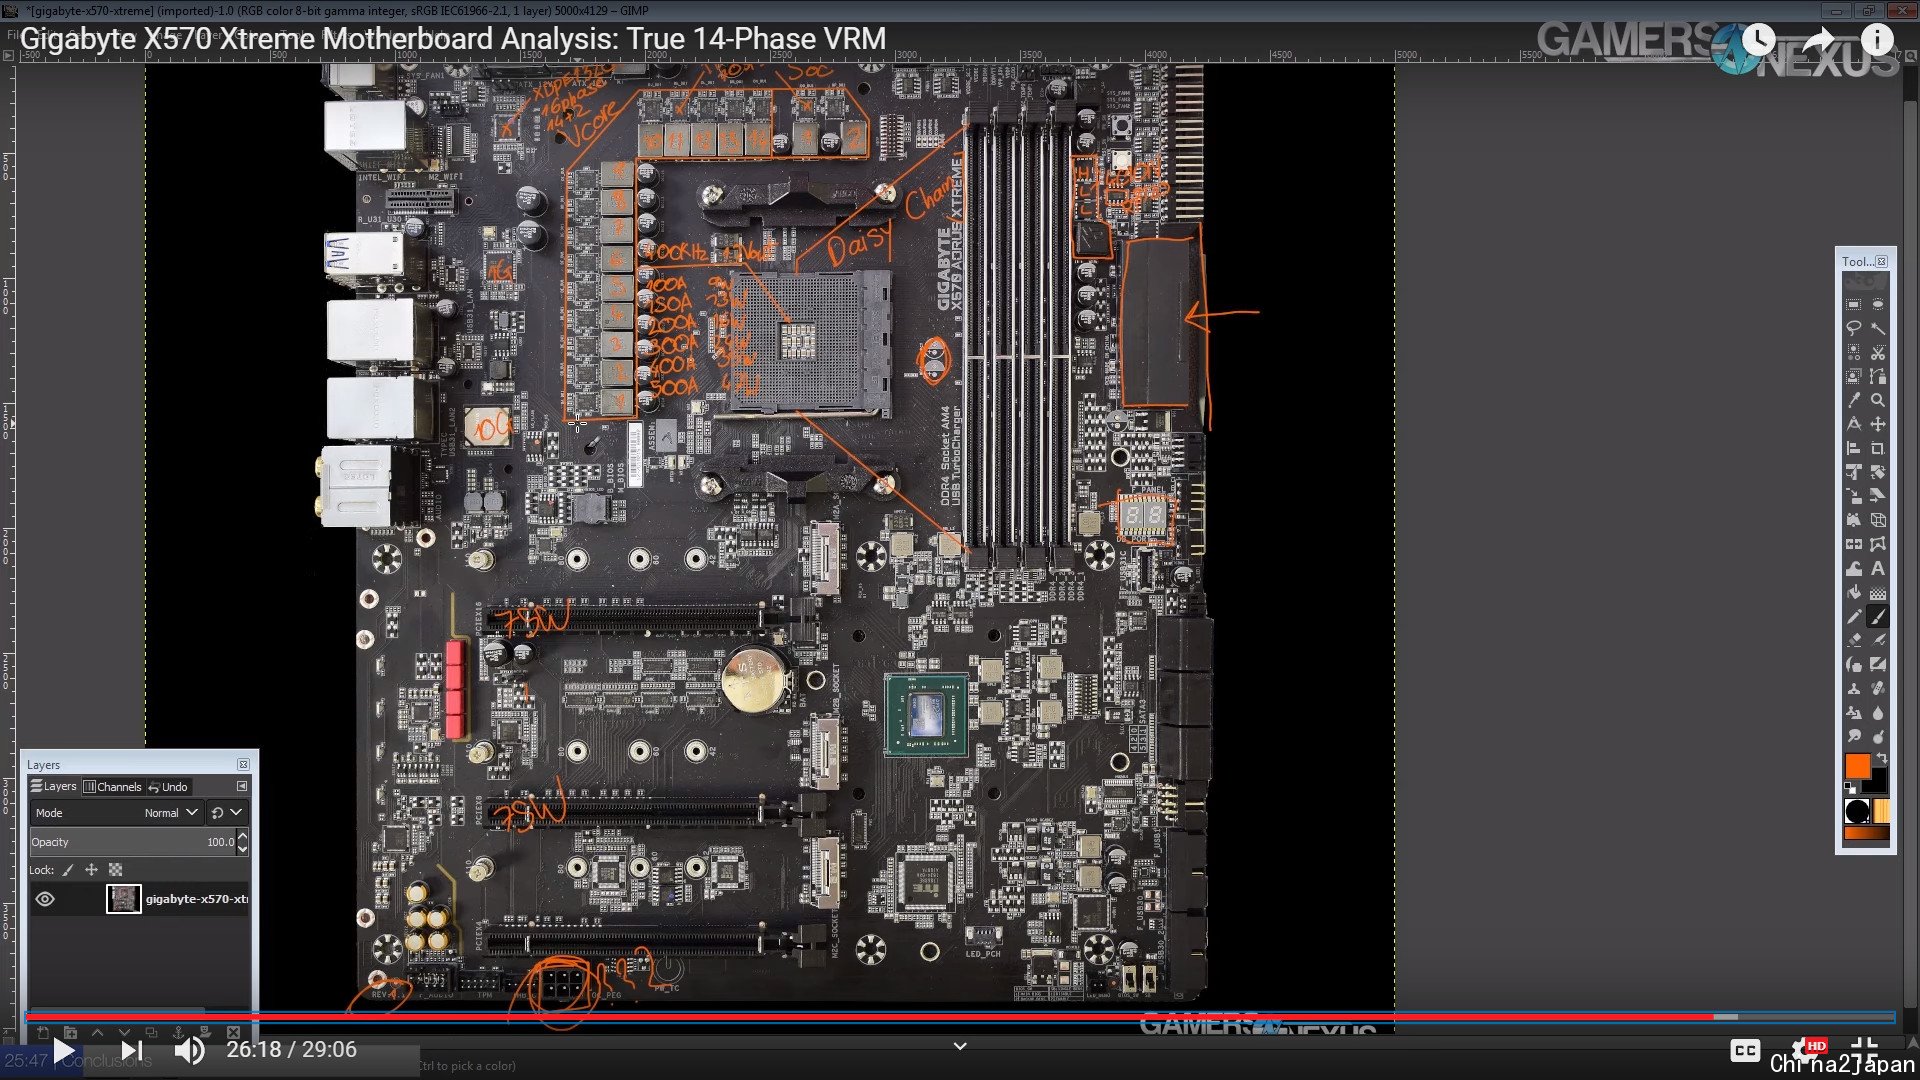
Task: Select the Select by Color tool
Action: click(x=1853, y=352)
